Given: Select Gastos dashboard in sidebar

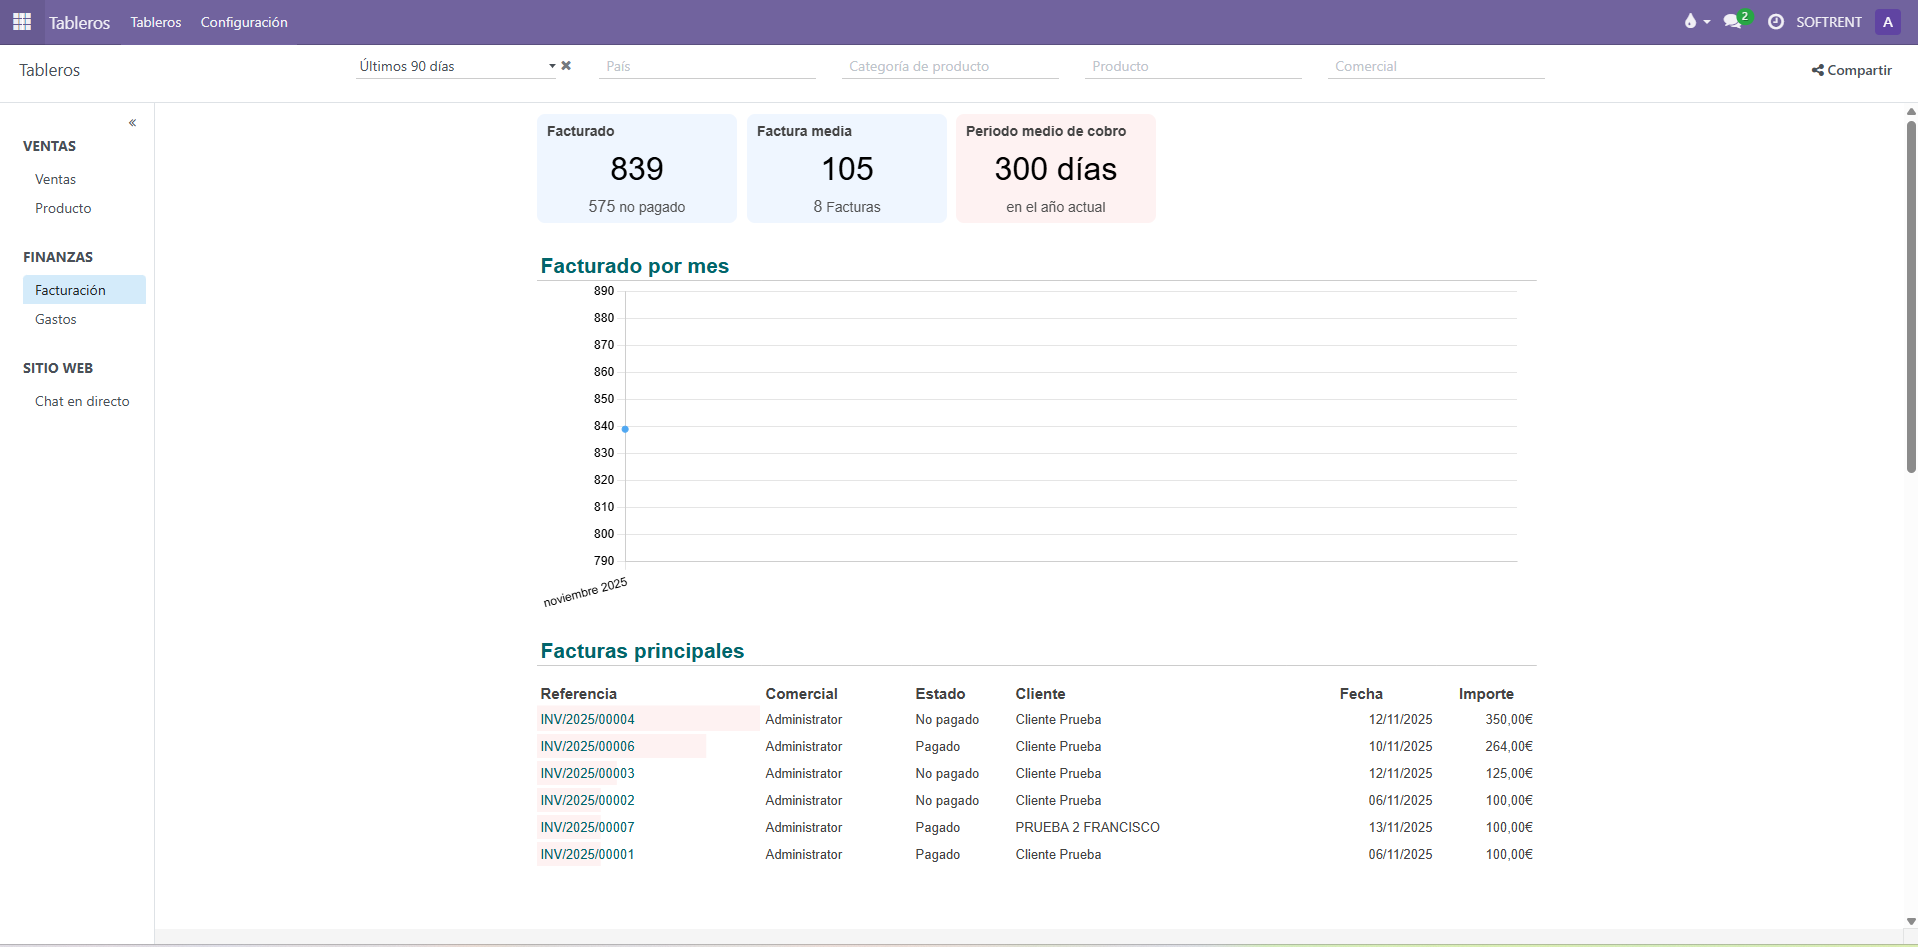Looking at the screenshot, I should (x=56, y=319).
